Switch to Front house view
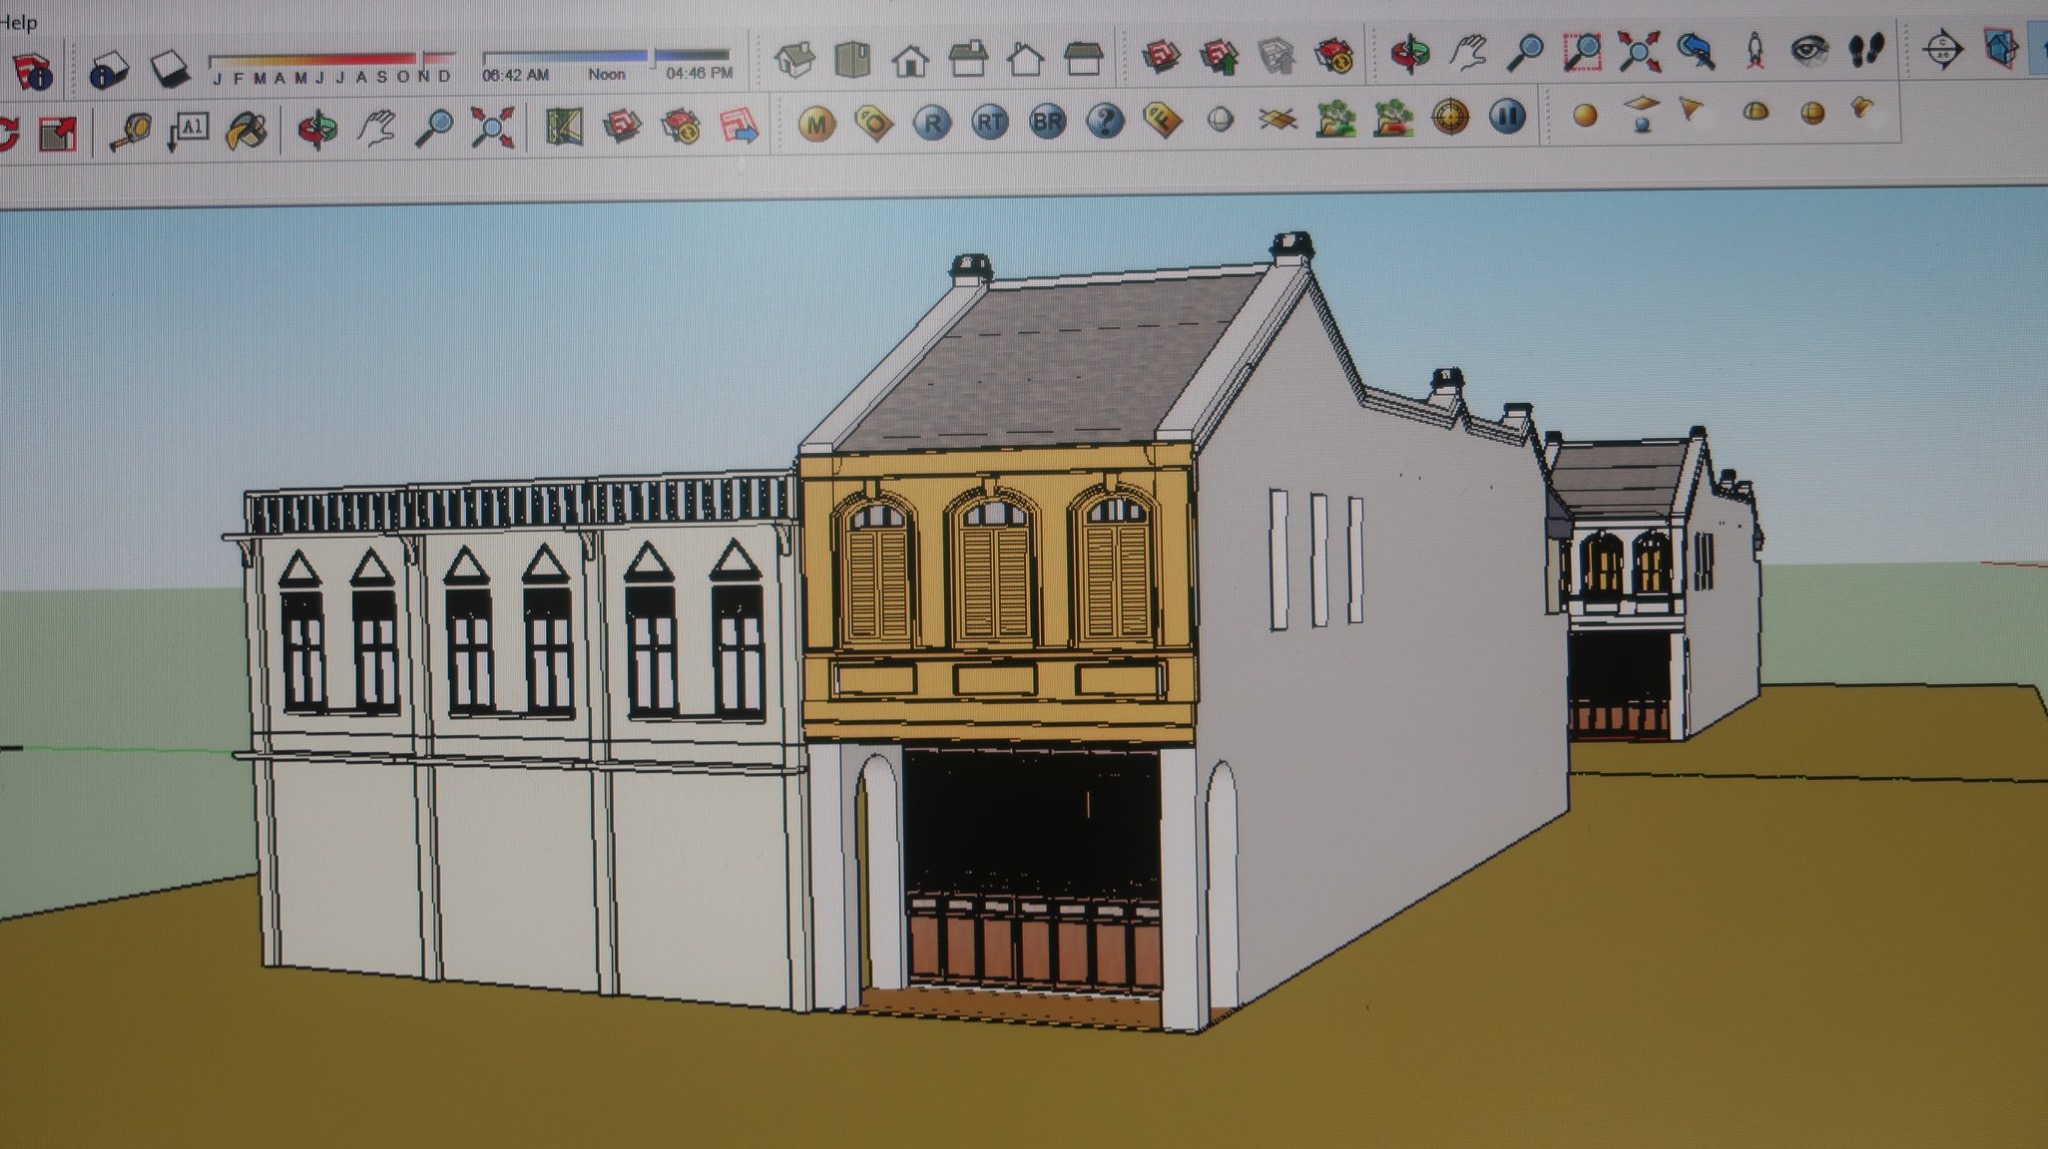This screenshot has height=1149, width=2048. coord(910,60)
